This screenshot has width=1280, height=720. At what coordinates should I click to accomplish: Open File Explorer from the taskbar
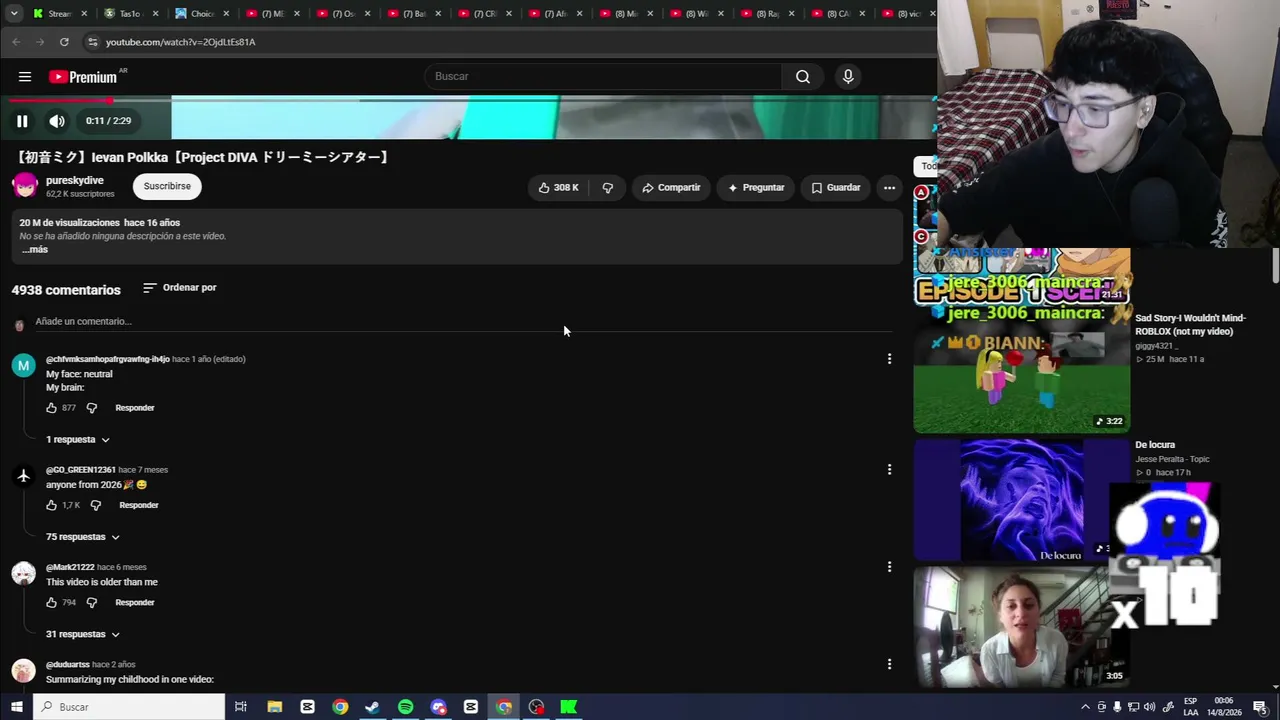(x=274, y=707)
